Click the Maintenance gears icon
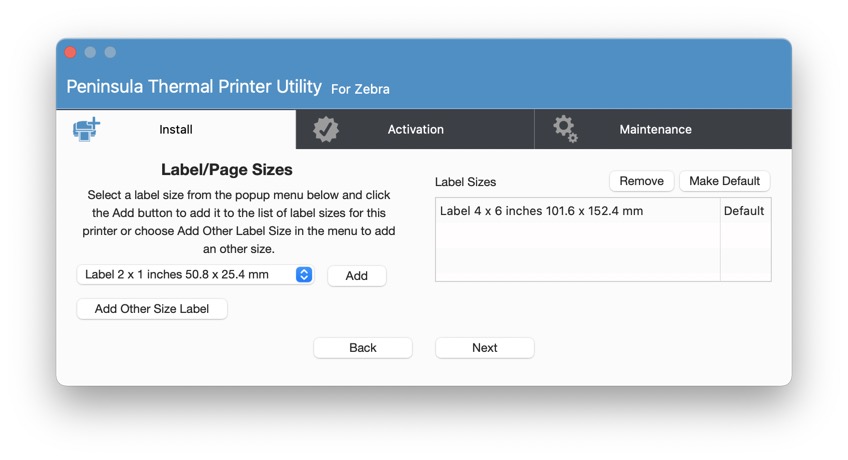The height and width of the screenshot is (460, 848). click(565, 129)
